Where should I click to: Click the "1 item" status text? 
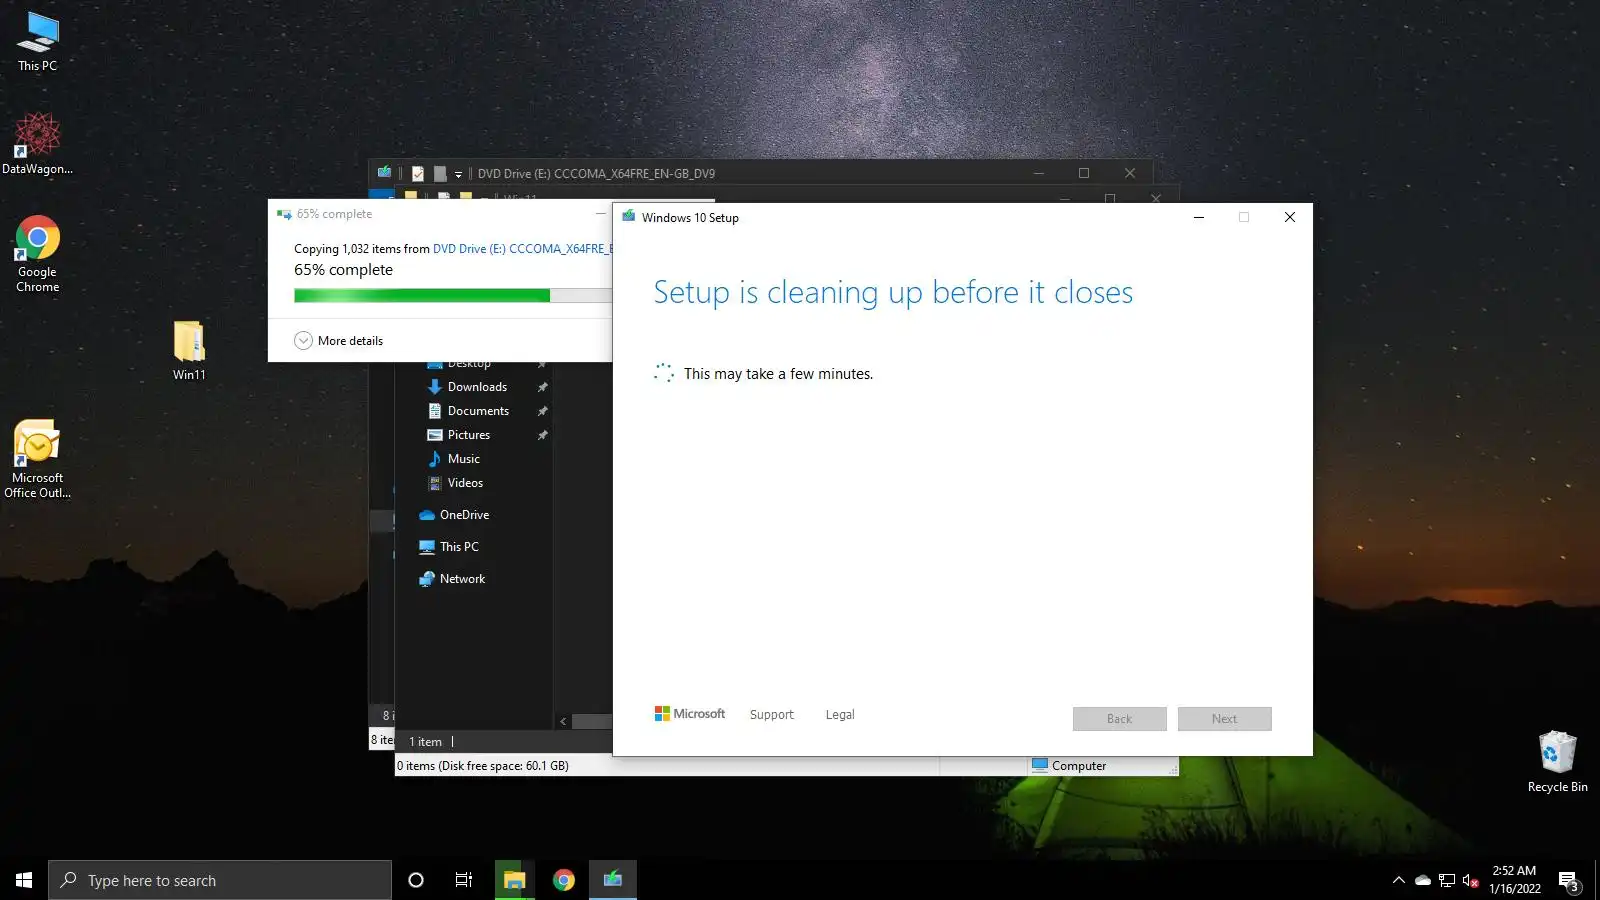[x=425, y=742]
